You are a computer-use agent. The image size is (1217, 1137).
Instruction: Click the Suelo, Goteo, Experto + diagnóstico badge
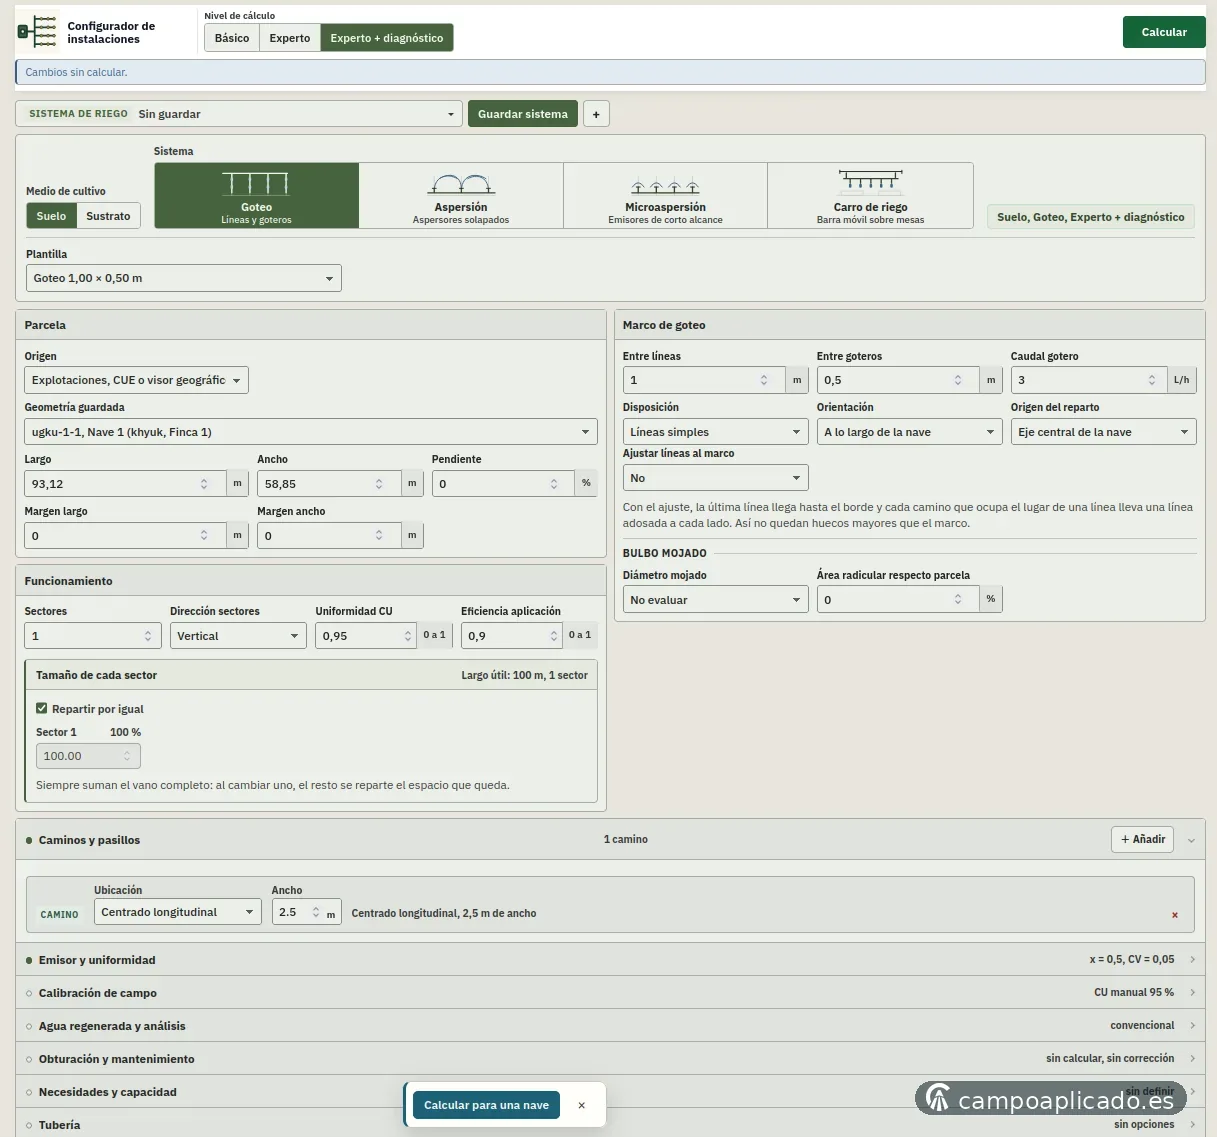coord(1091,217)
